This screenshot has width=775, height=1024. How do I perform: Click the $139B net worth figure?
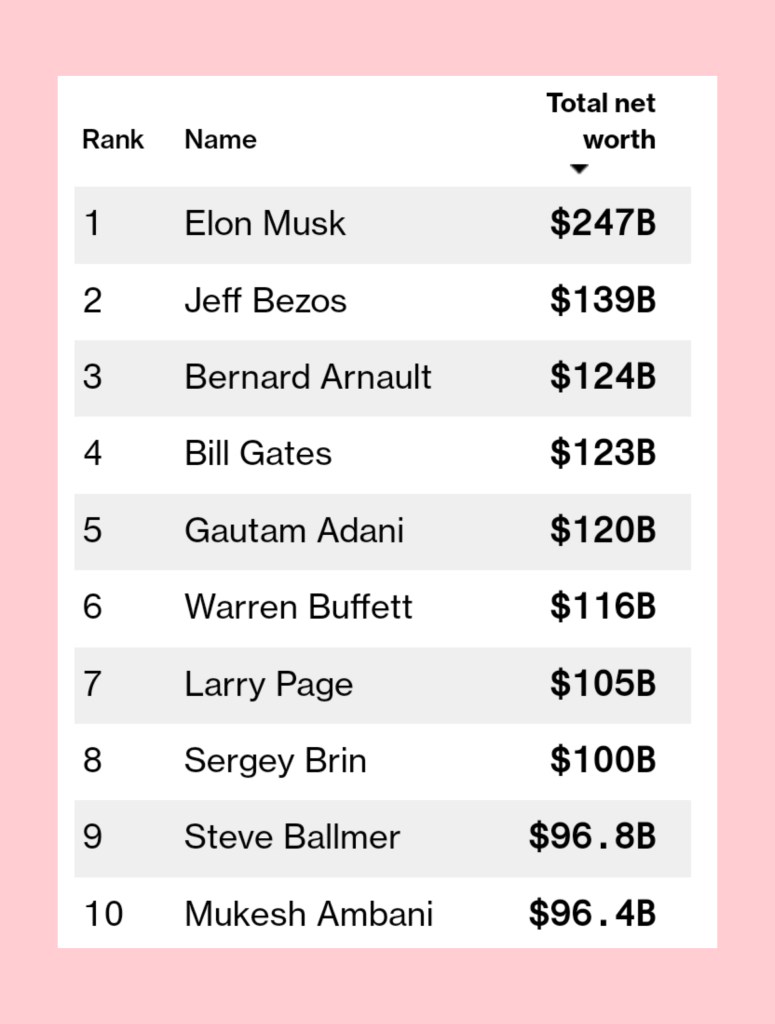click(603, 301)
